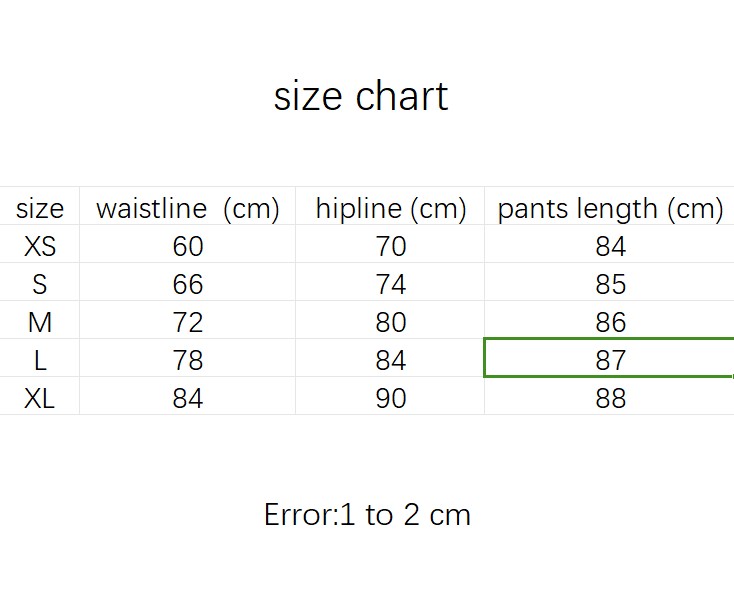Click the M size row label
Viewport: 734px width, 607px height.
point(40,322)
